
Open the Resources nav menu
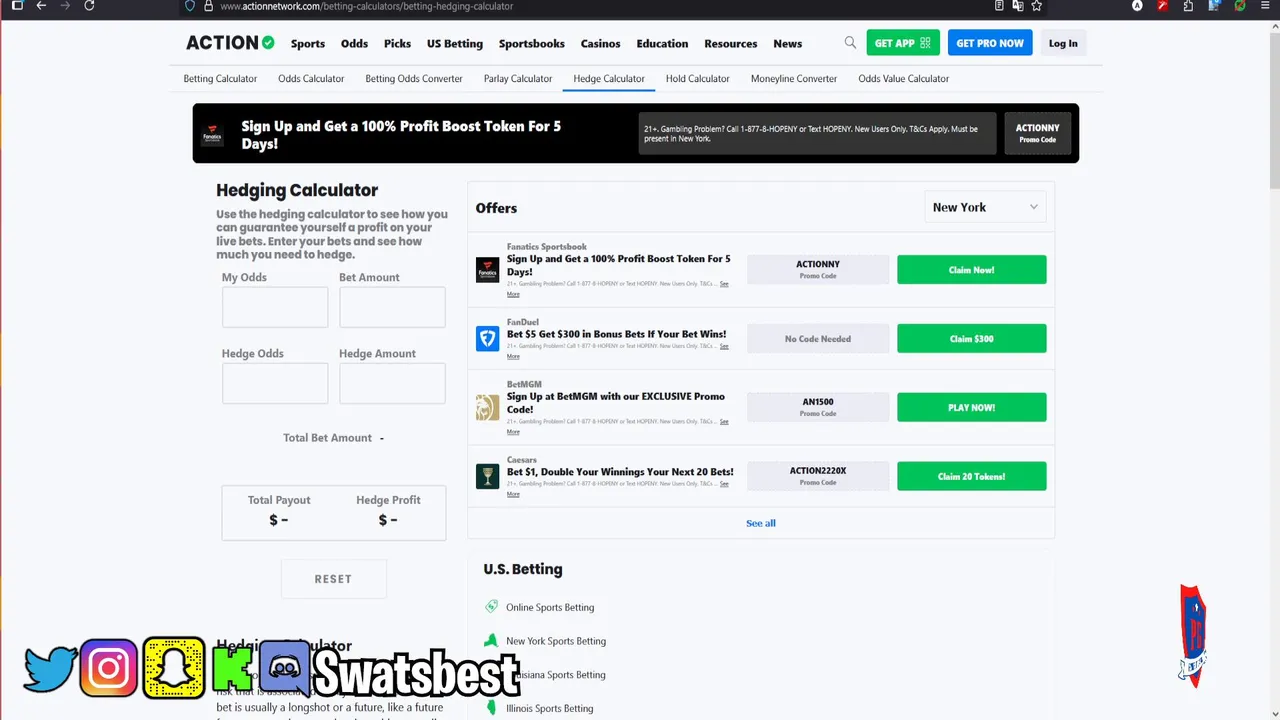pyautogui.click(x=731, y=44)
